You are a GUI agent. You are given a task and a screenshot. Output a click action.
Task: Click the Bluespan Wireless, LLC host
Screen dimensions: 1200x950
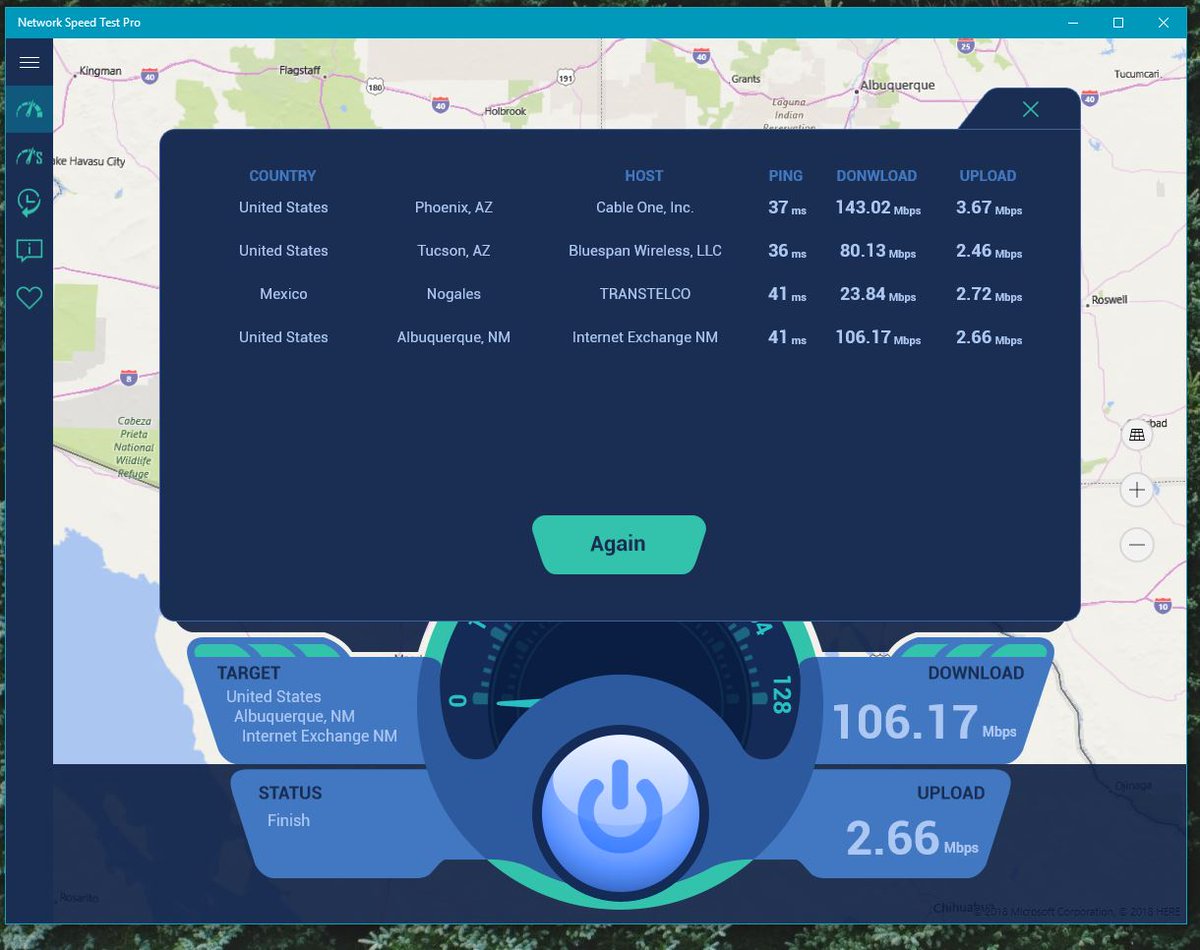(645, 251)
